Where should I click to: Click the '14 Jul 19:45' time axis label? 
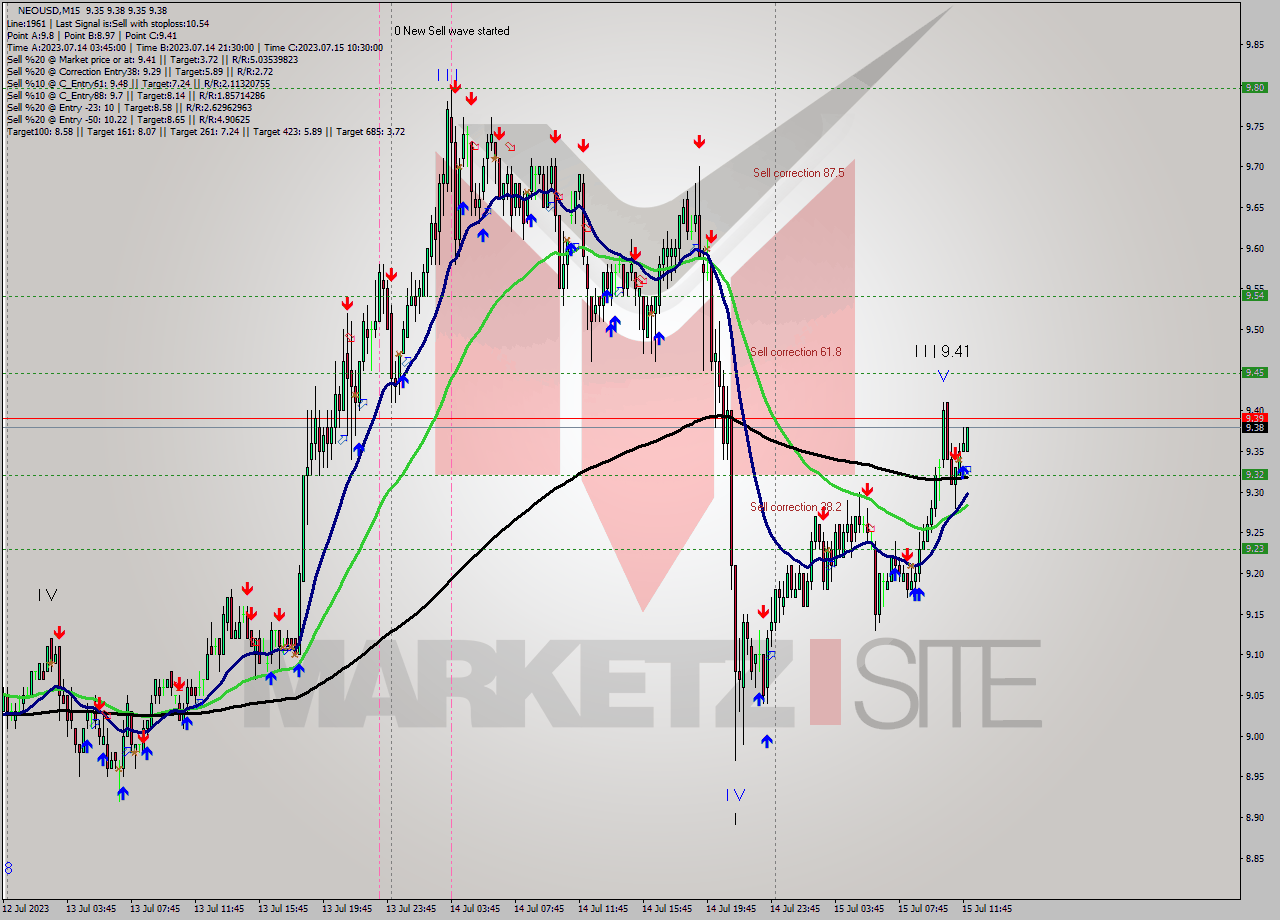[x=731, y=909]
